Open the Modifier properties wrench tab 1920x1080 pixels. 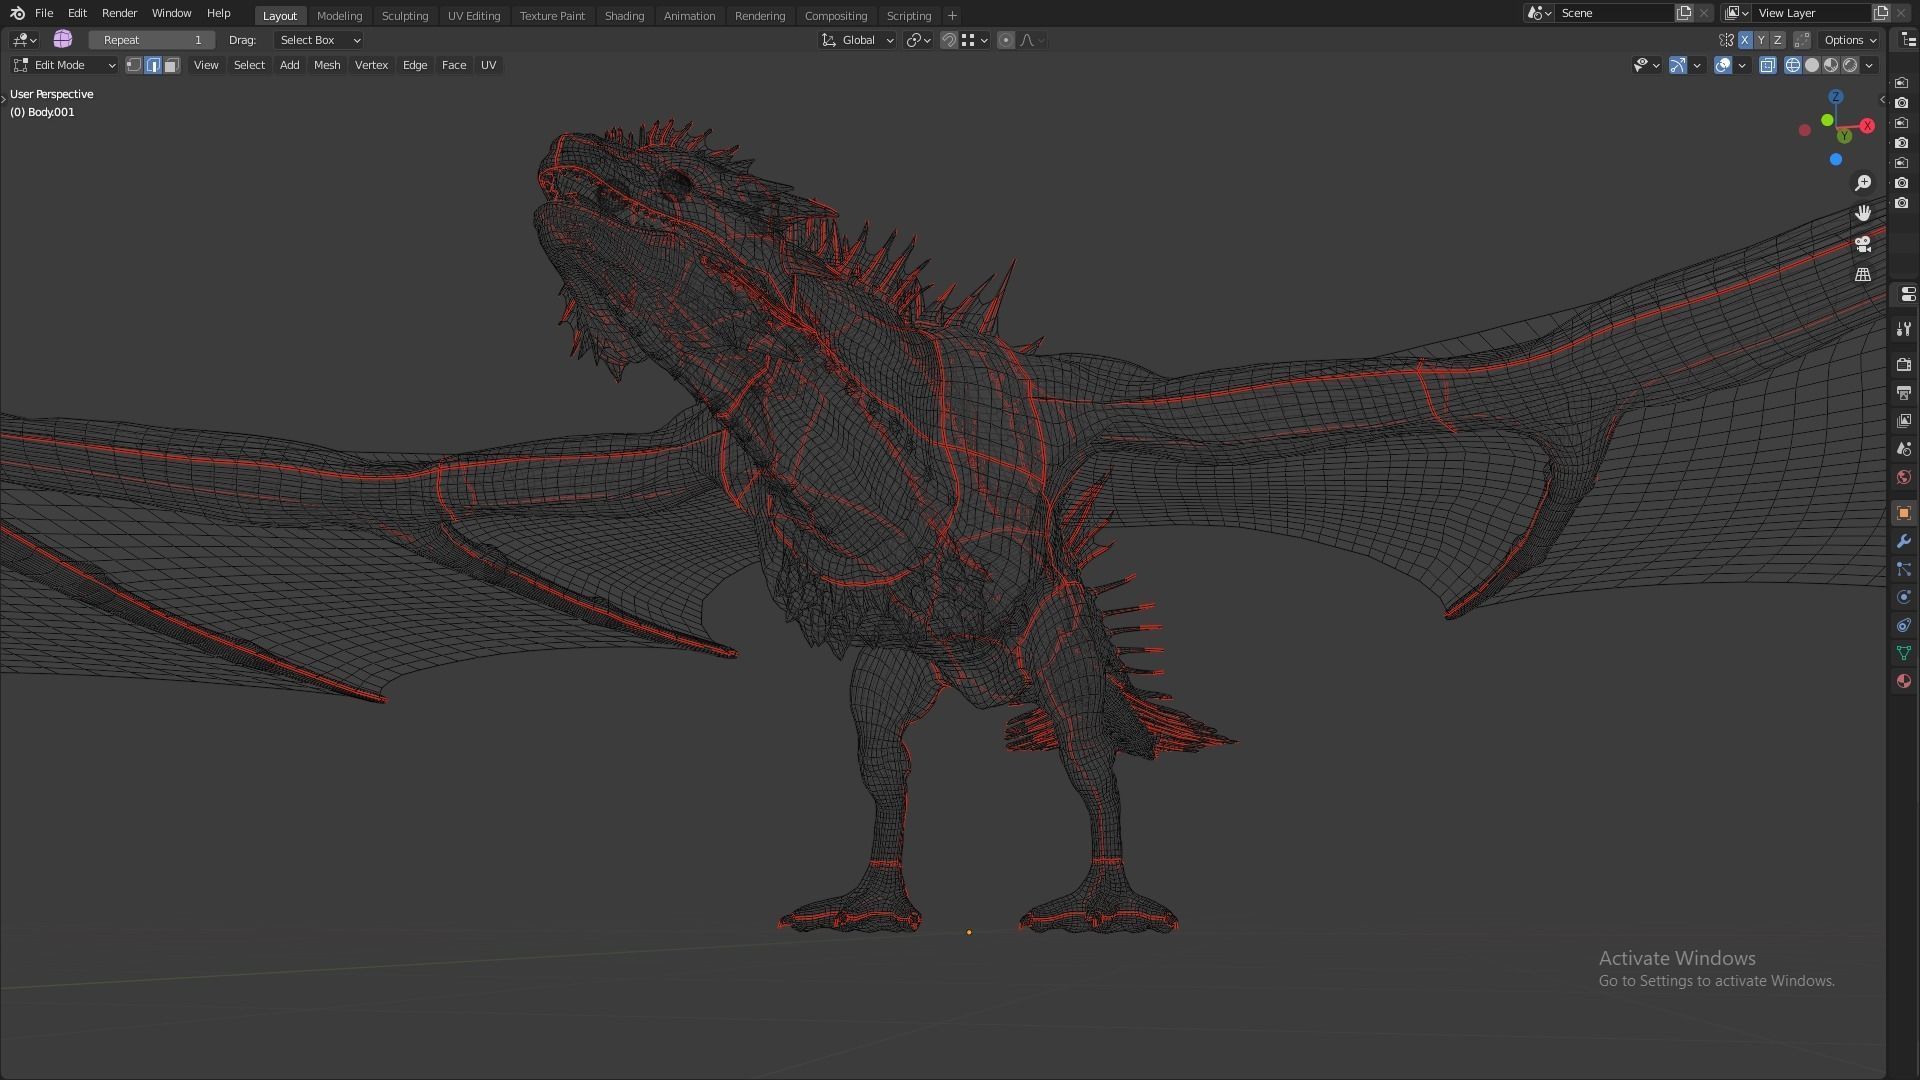pos(1904,541)
